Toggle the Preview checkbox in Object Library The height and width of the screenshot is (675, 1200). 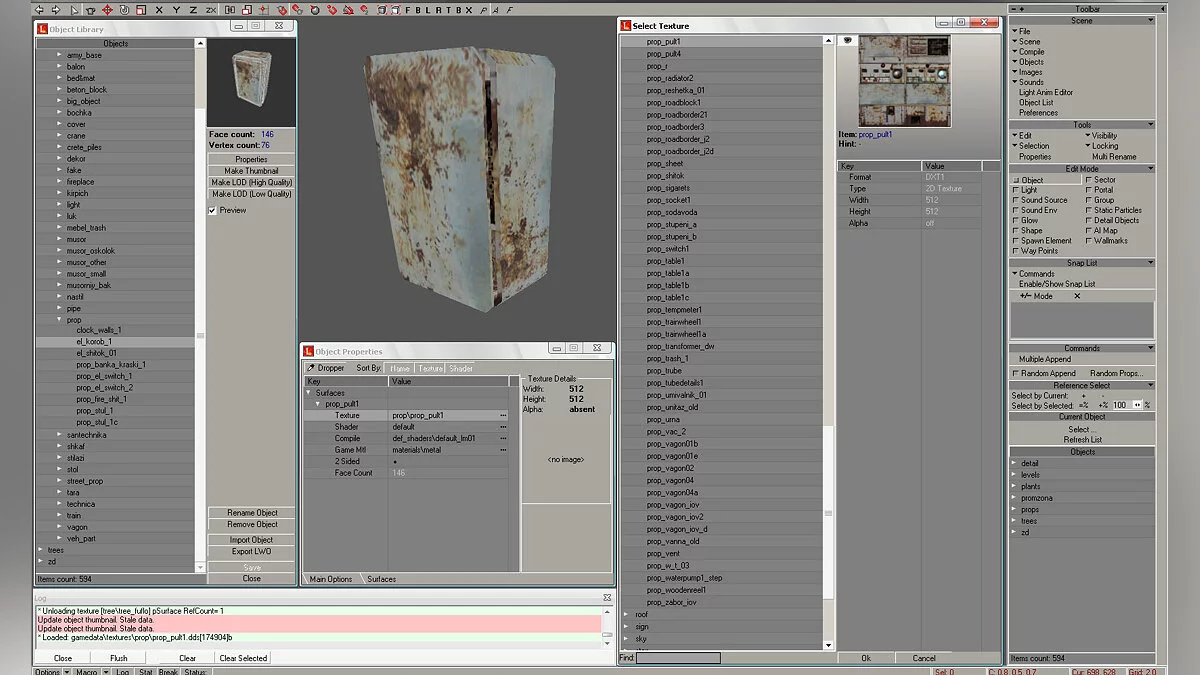212,211
